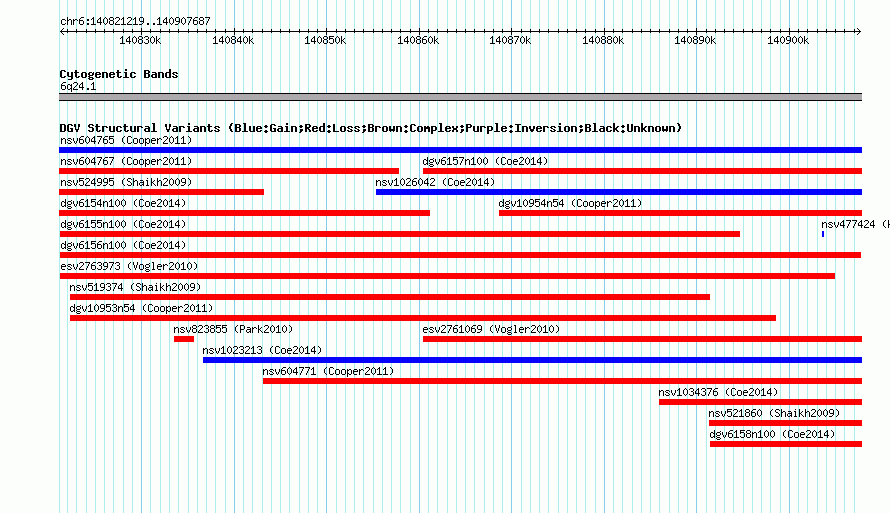Select the dgv6158n100 (Coe2014) red bar
The height and width of the screenshot is (513, 890).
point(786,444)
